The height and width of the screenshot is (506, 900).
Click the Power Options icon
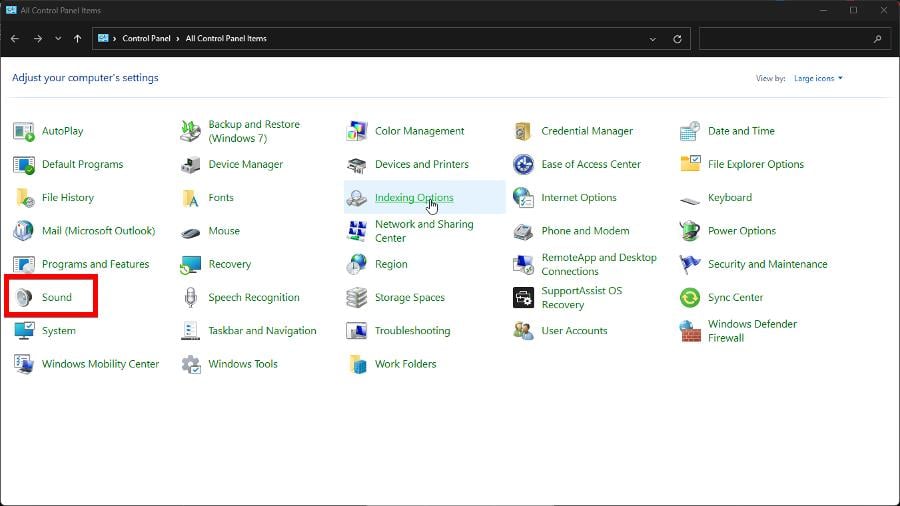(690, 231)
